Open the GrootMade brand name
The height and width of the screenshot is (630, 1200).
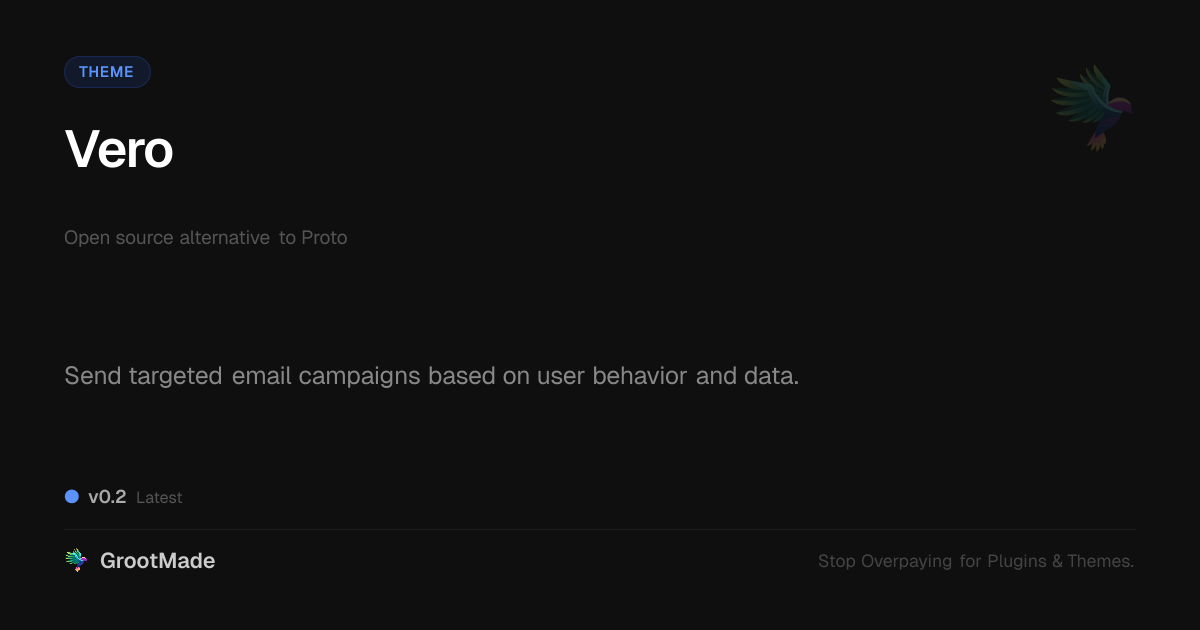pos(157,561)
